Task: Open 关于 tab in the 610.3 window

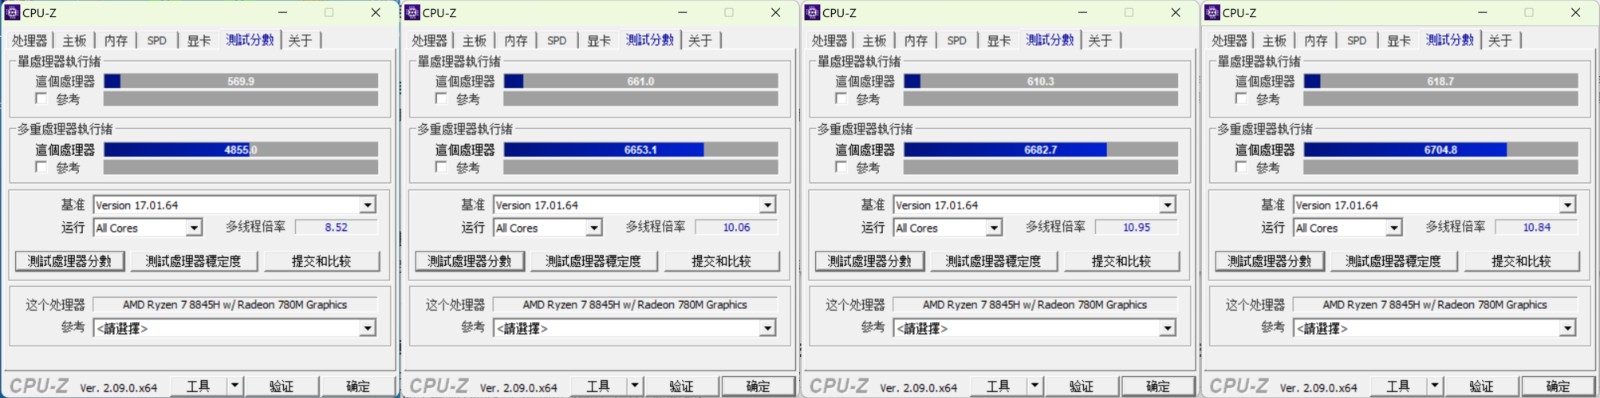Action: tap(1100, 41)
